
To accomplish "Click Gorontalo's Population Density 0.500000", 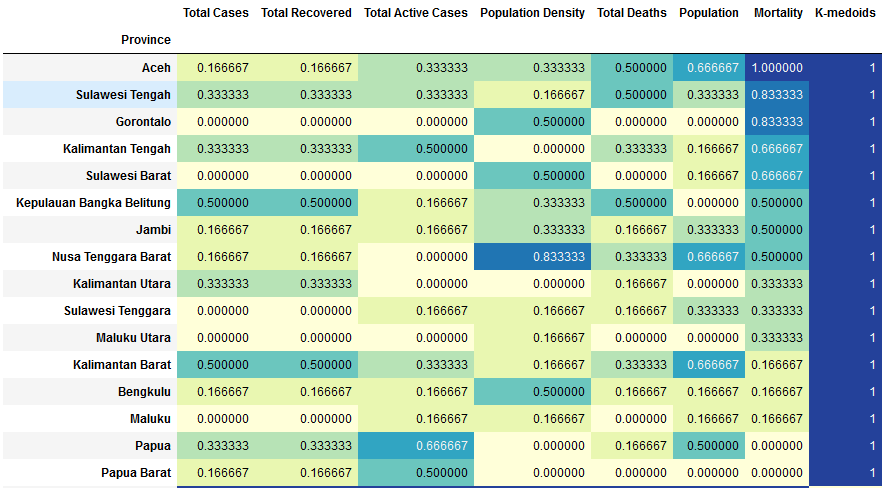I will tap(532, 122).
